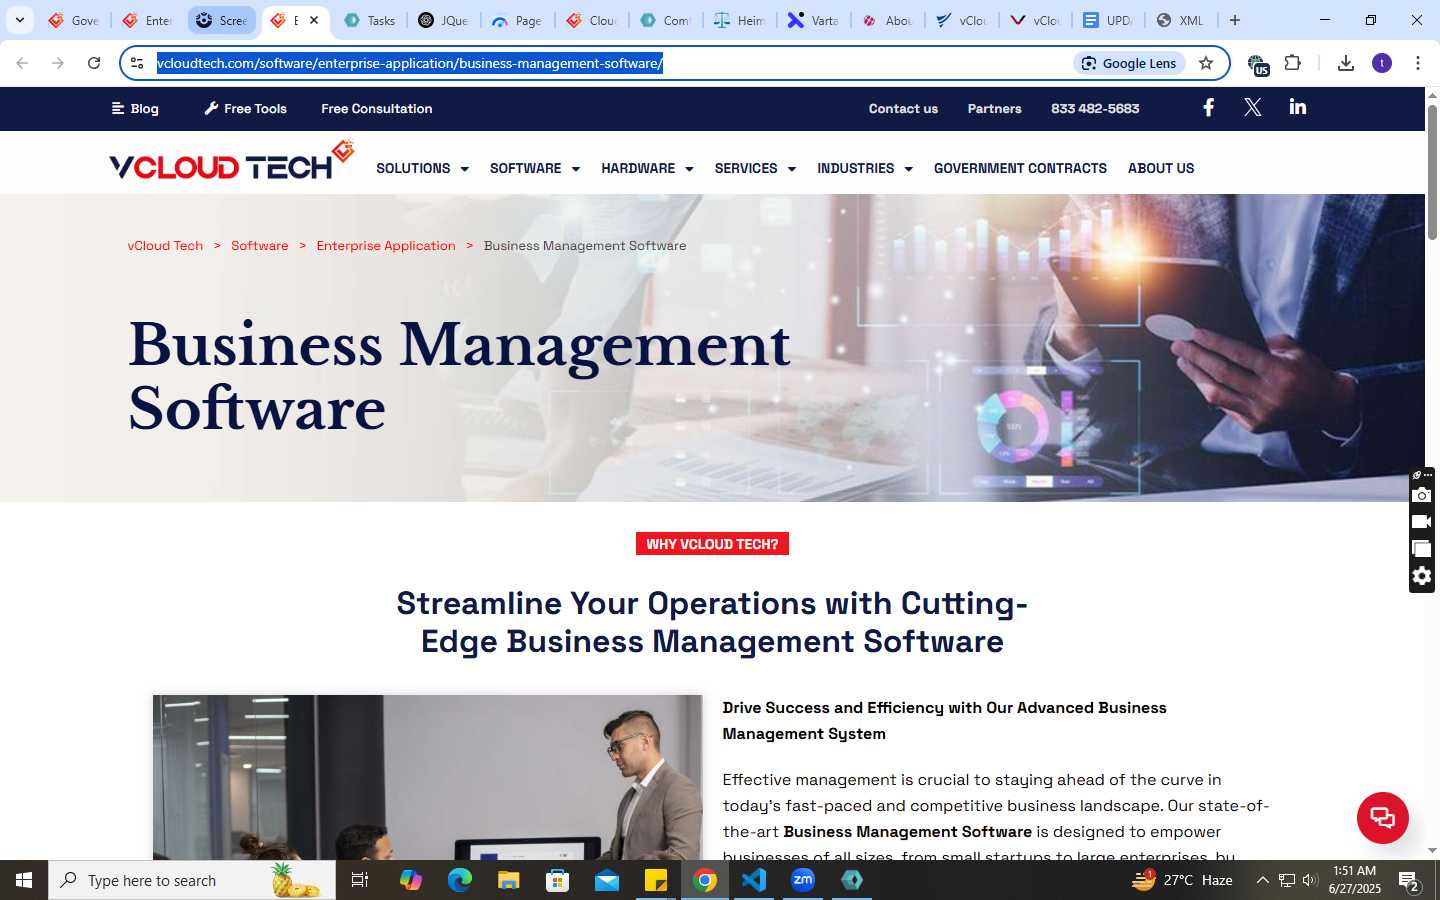
Task: Click the Windows search box
Action: pyautogui.click(x=192, y=880)
